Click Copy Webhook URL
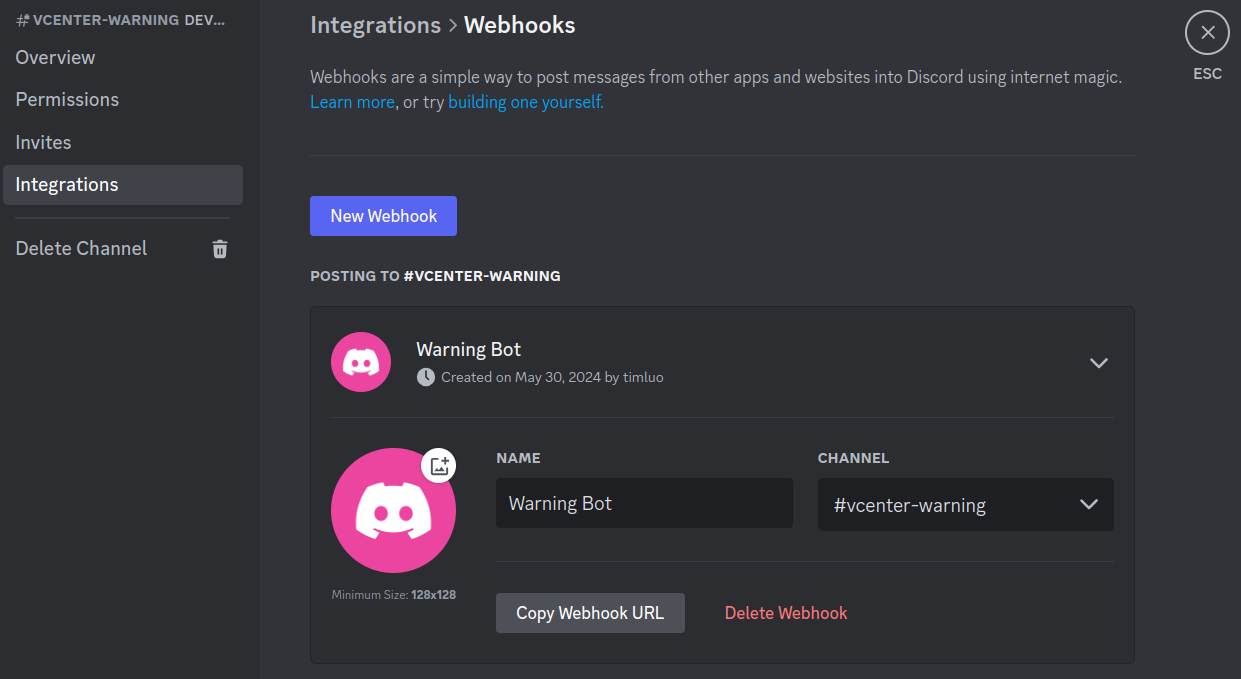Viewport: 1241px width, 679px height. pos(590,612)
